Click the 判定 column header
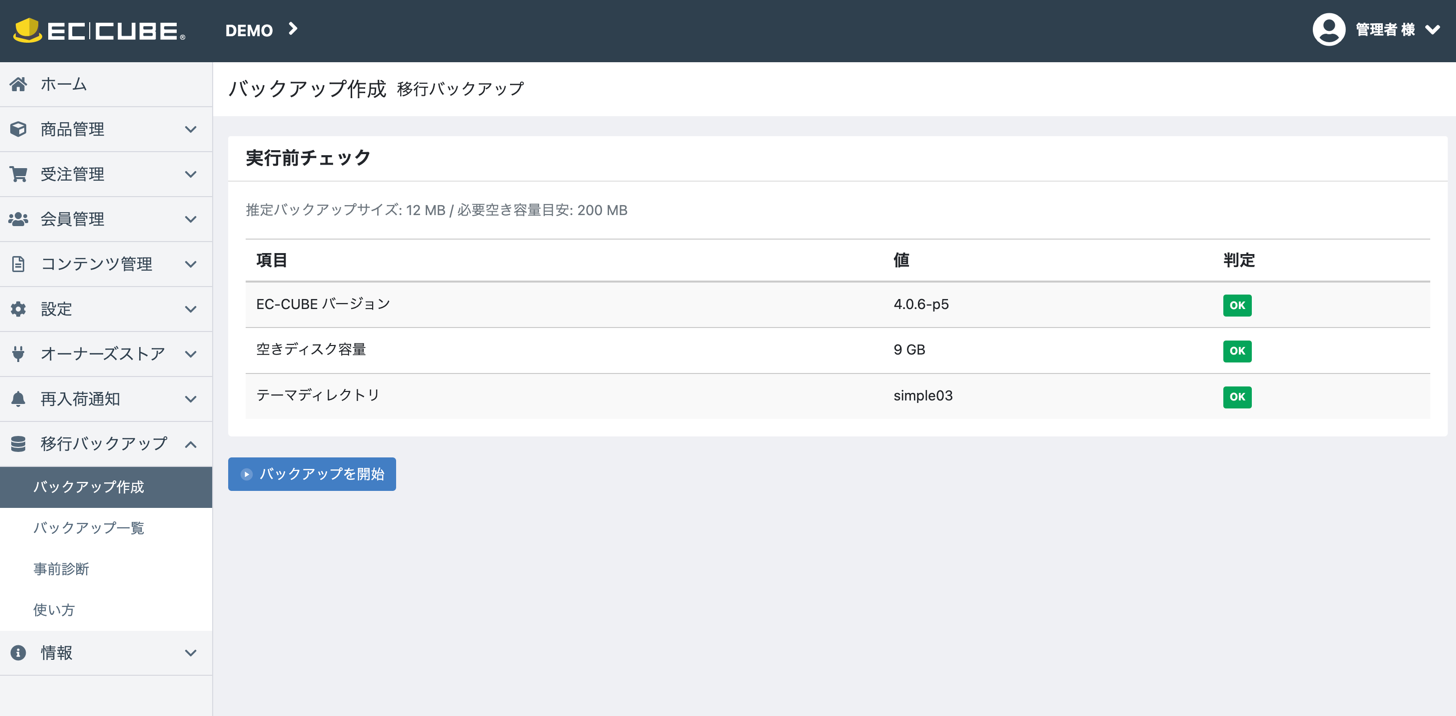 1239,261
